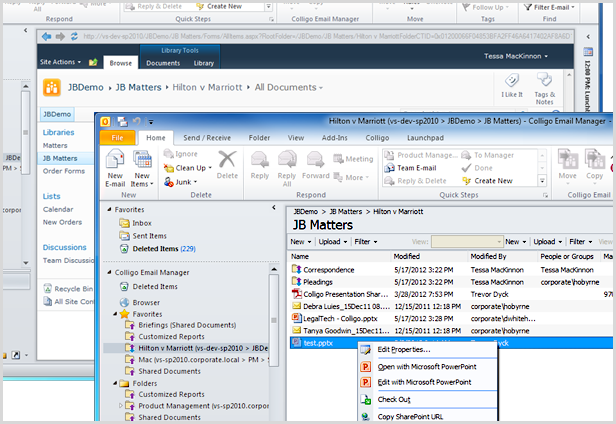This screenshot has height=424, width=616.
Task: Click browser refresh icon
Action: [x=74, y=37]
